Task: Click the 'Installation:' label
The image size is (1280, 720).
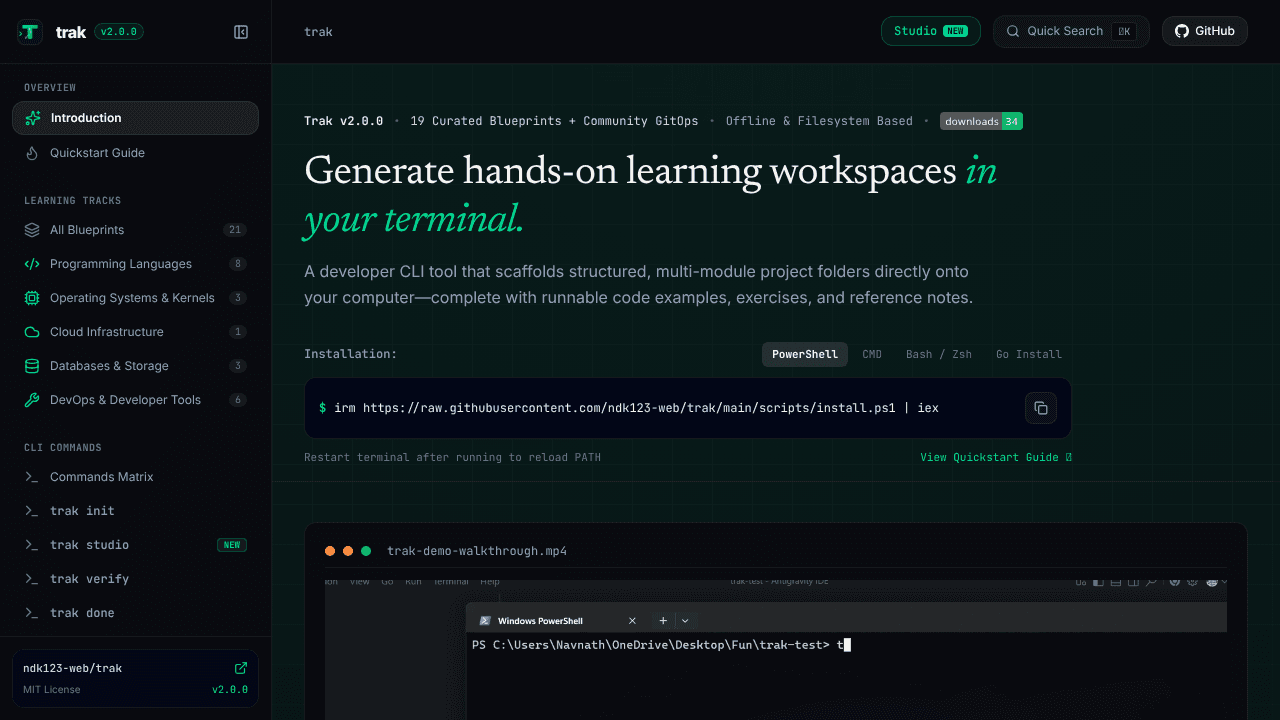Action: point(350,354)
